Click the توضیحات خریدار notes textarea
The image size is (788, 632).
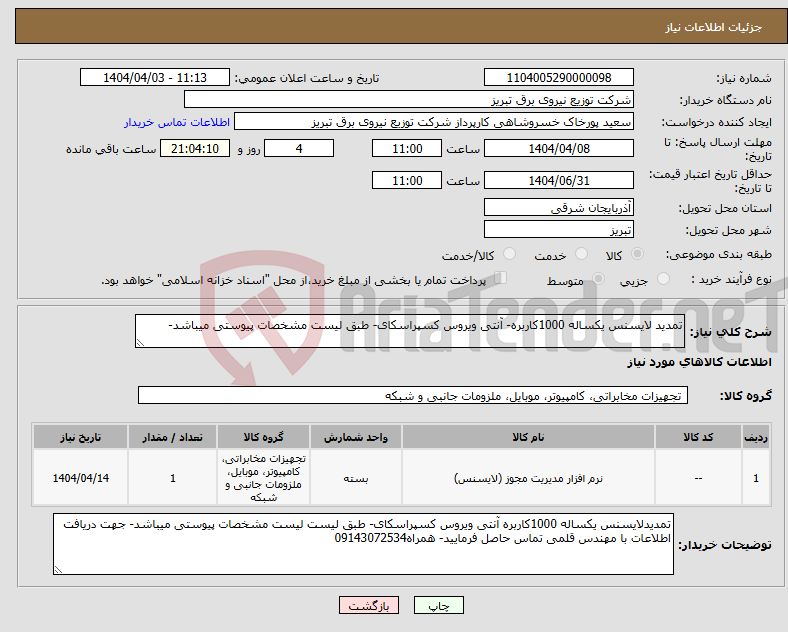coord(363,544)
